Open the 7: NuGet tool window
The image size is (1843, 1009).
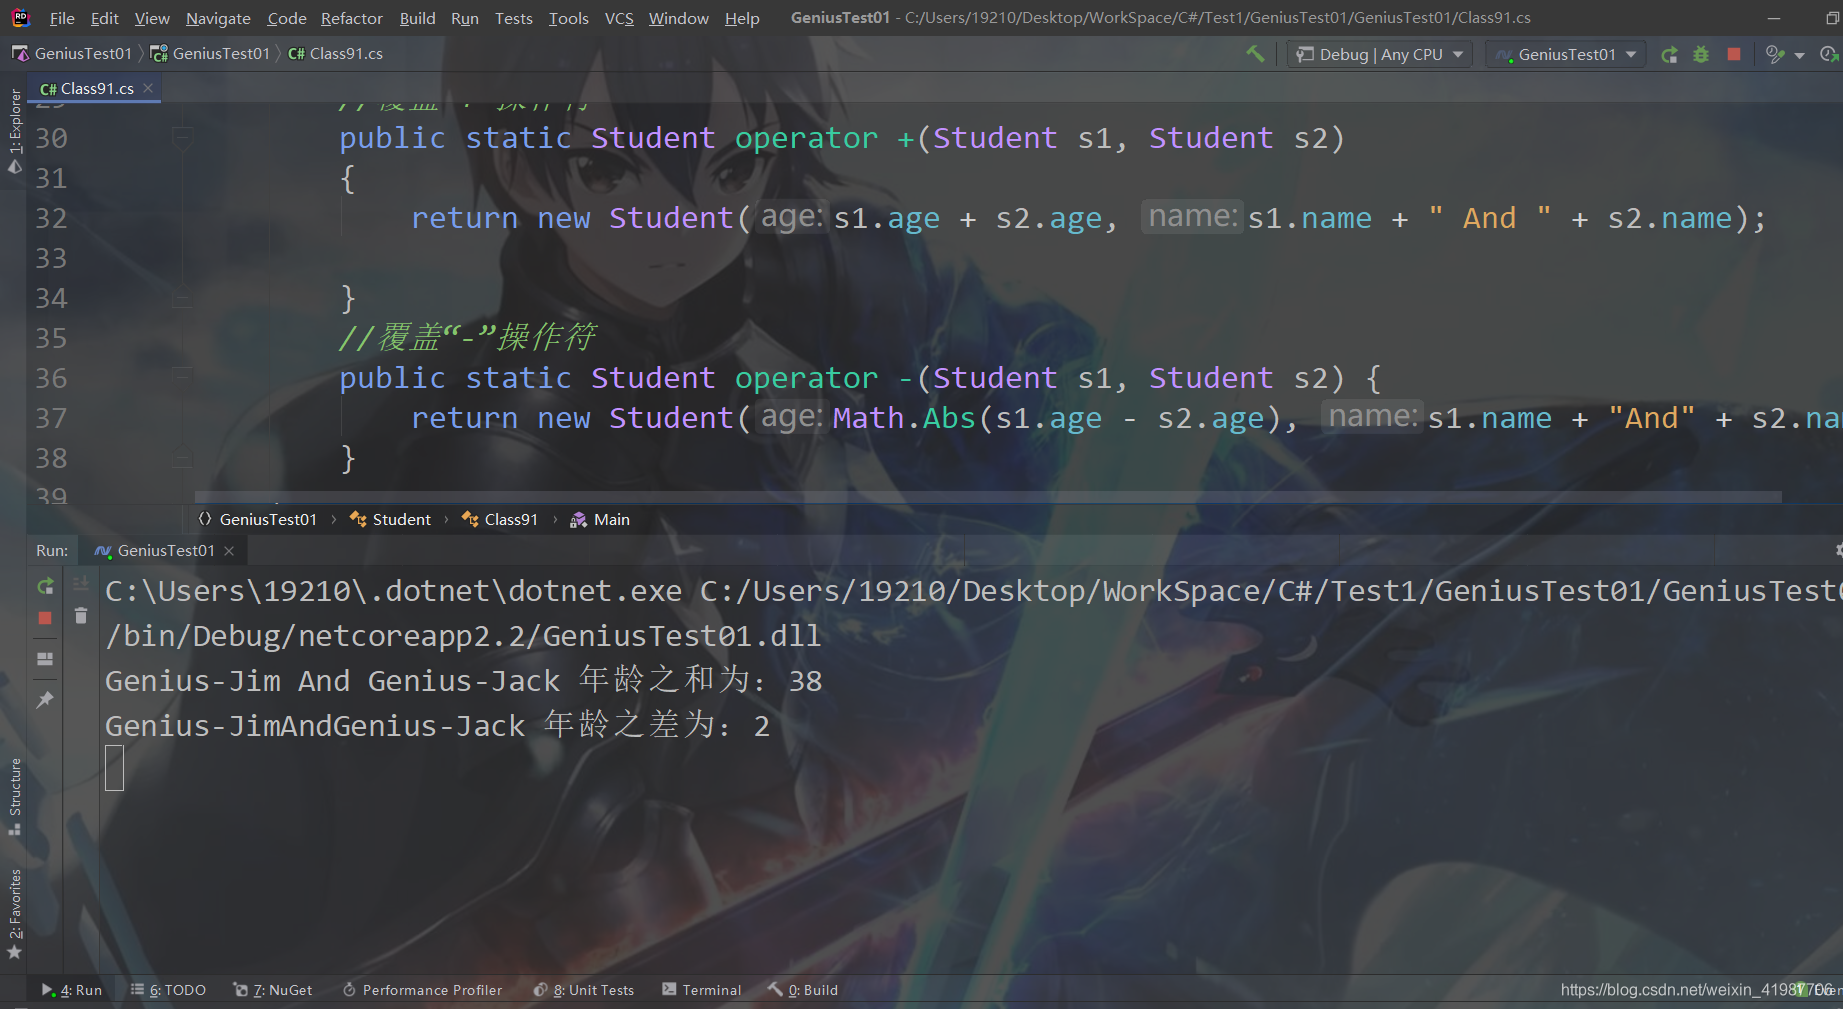[x=273, y=990]
